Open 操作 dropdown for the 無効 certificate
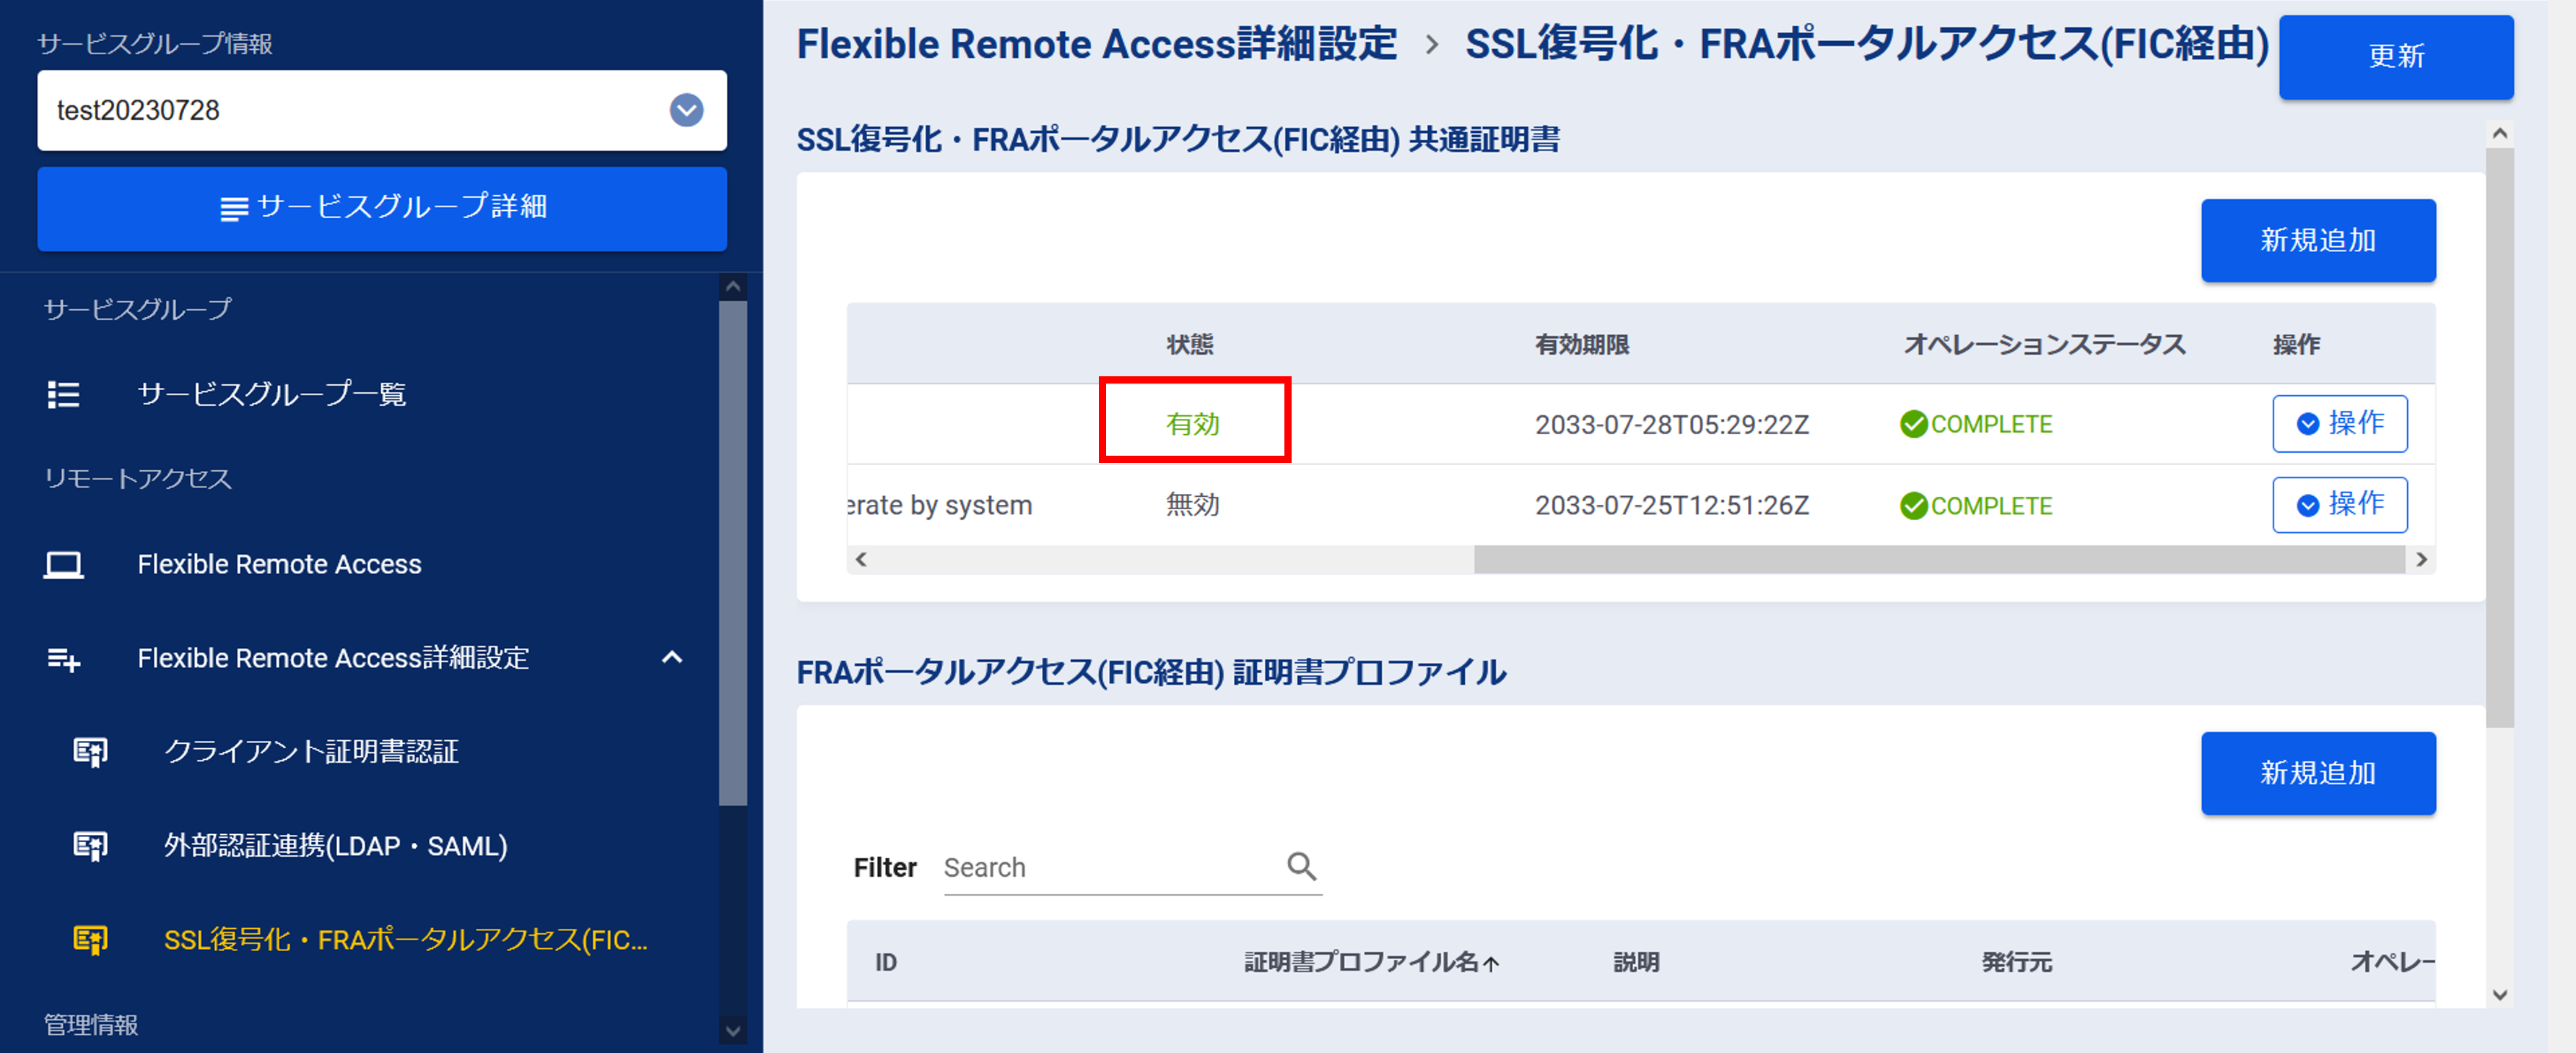 [2339, 505]
